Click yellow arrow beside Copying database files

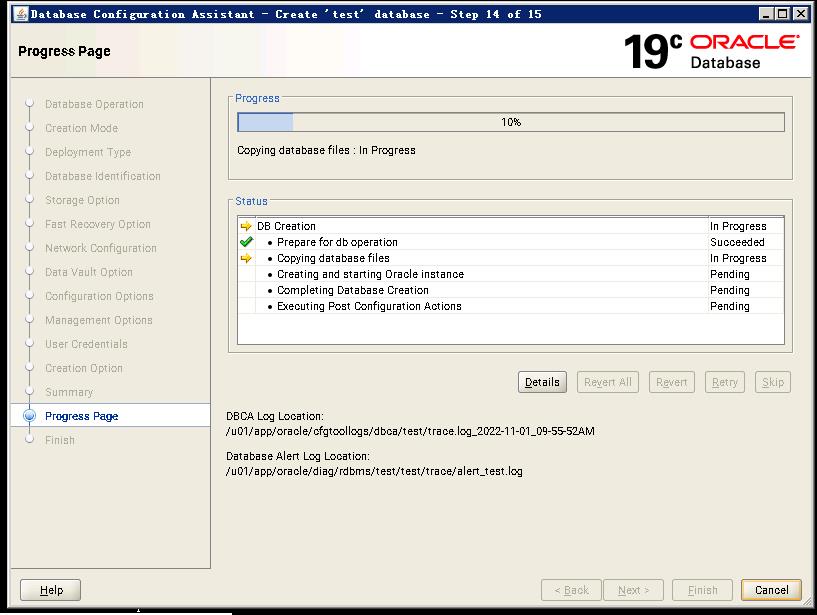(x=246, y=258)
